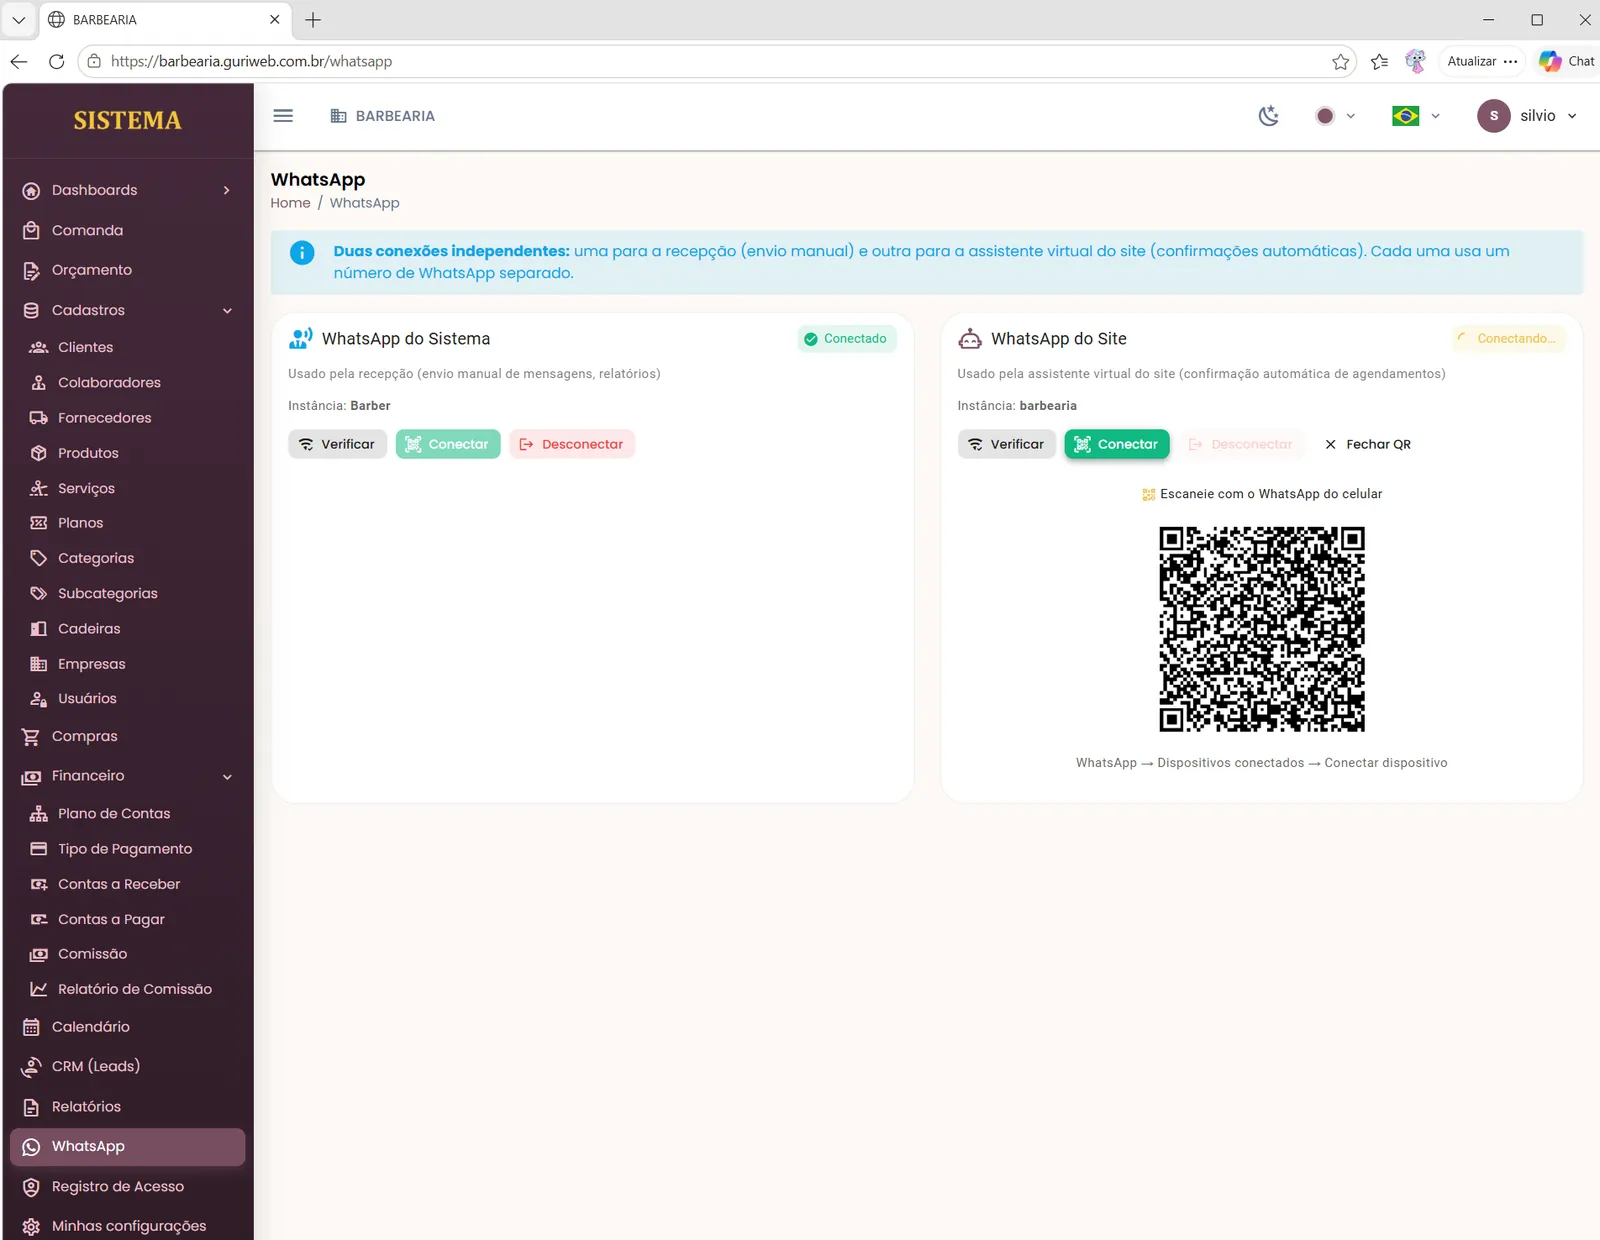Click the Categorias tag icon
1600x1240 pixels.
(x=39, y=558)
